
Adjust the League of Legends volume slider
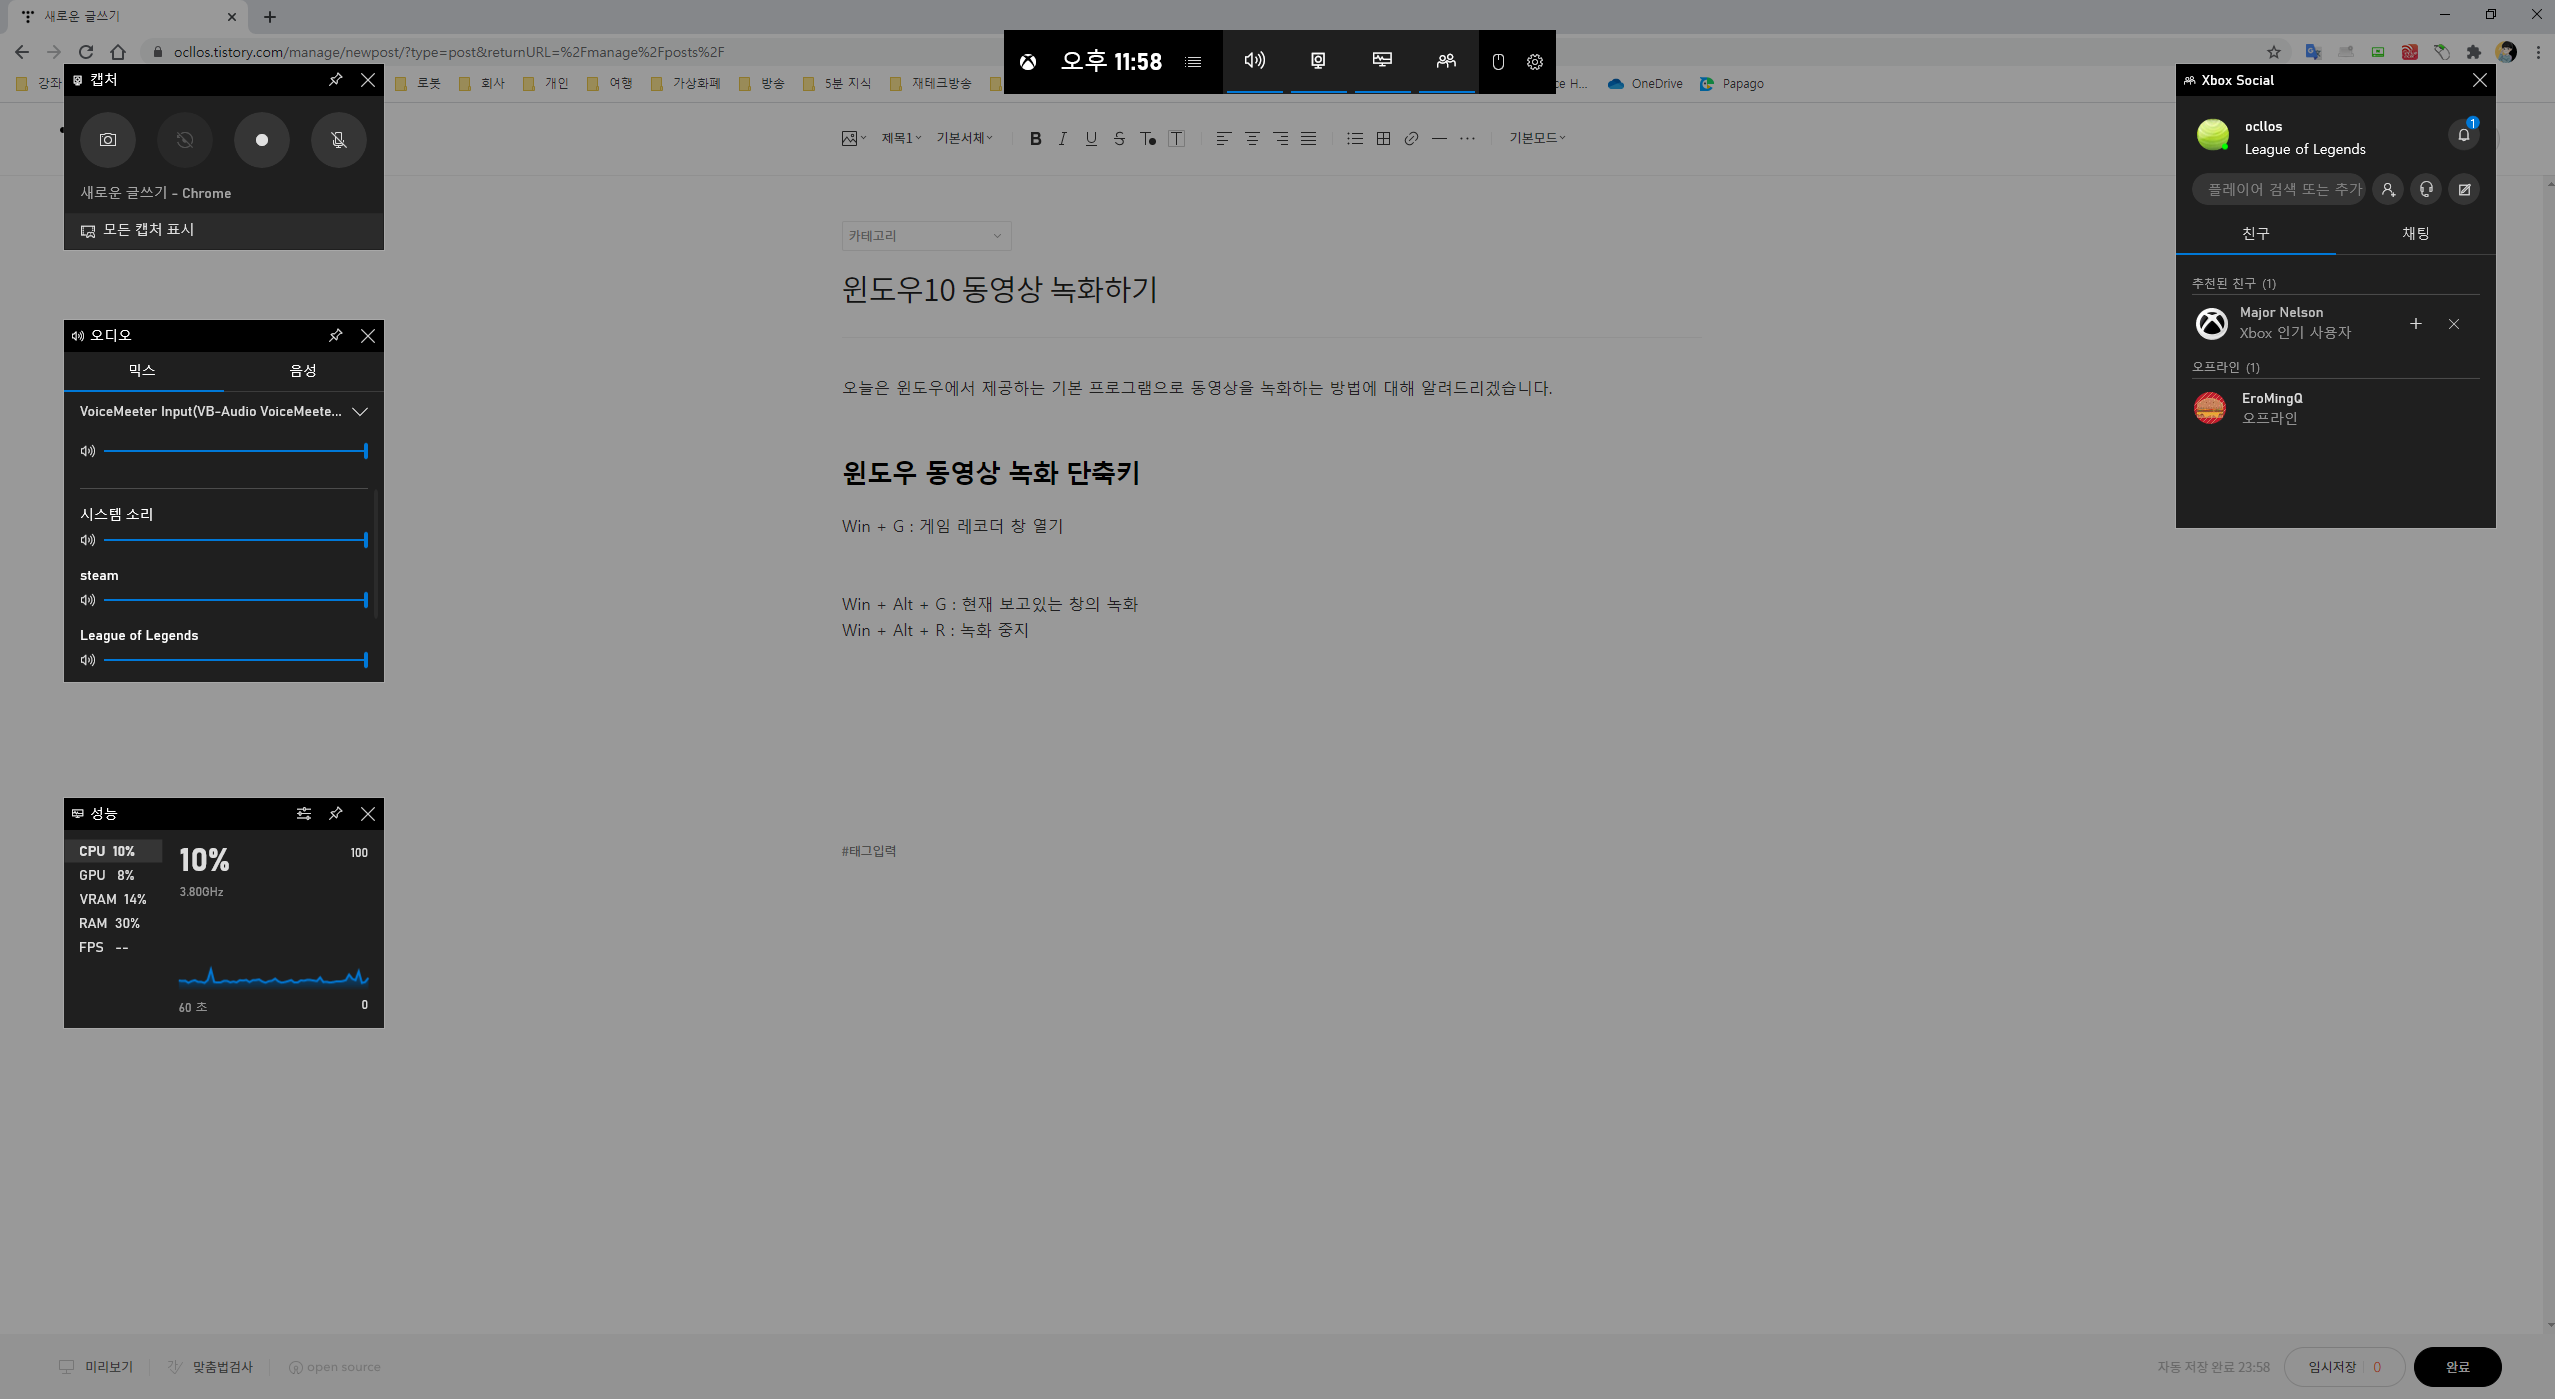point(235,660)
